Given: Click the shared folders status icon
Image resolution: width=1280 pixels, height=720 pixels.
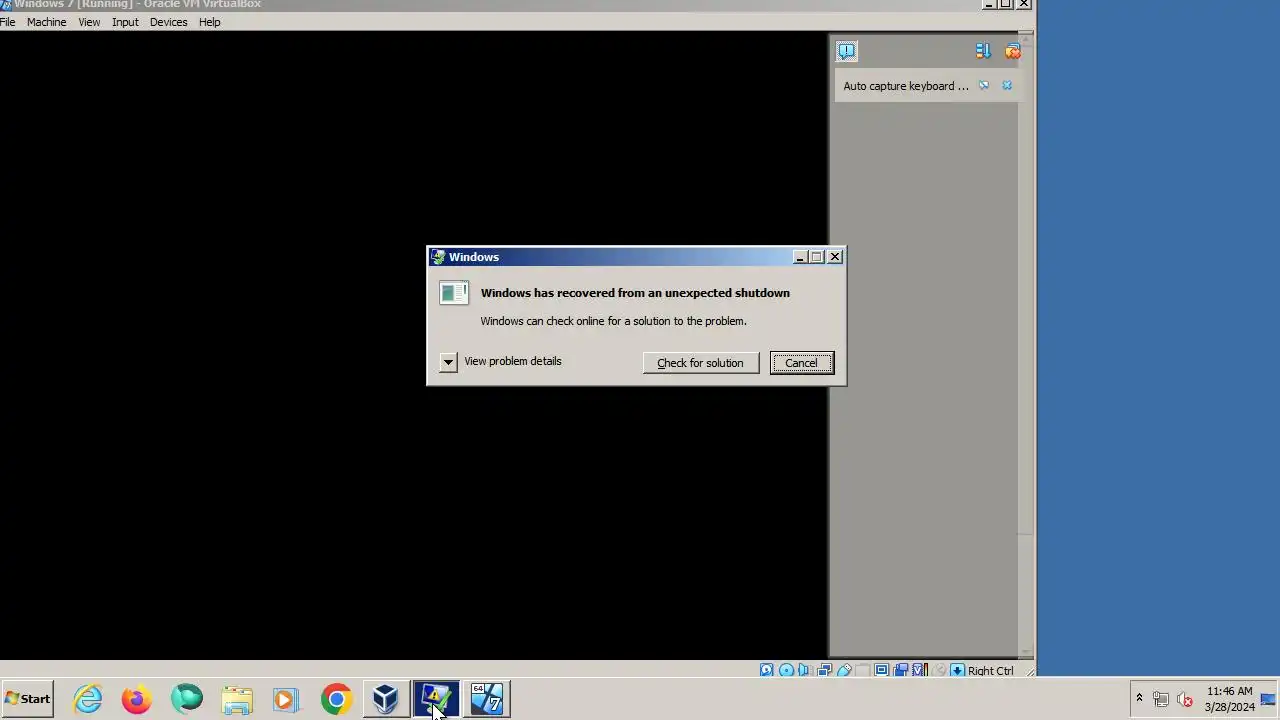Looking at the screenshot, I should pyautogui.click(x=863, y=671).
